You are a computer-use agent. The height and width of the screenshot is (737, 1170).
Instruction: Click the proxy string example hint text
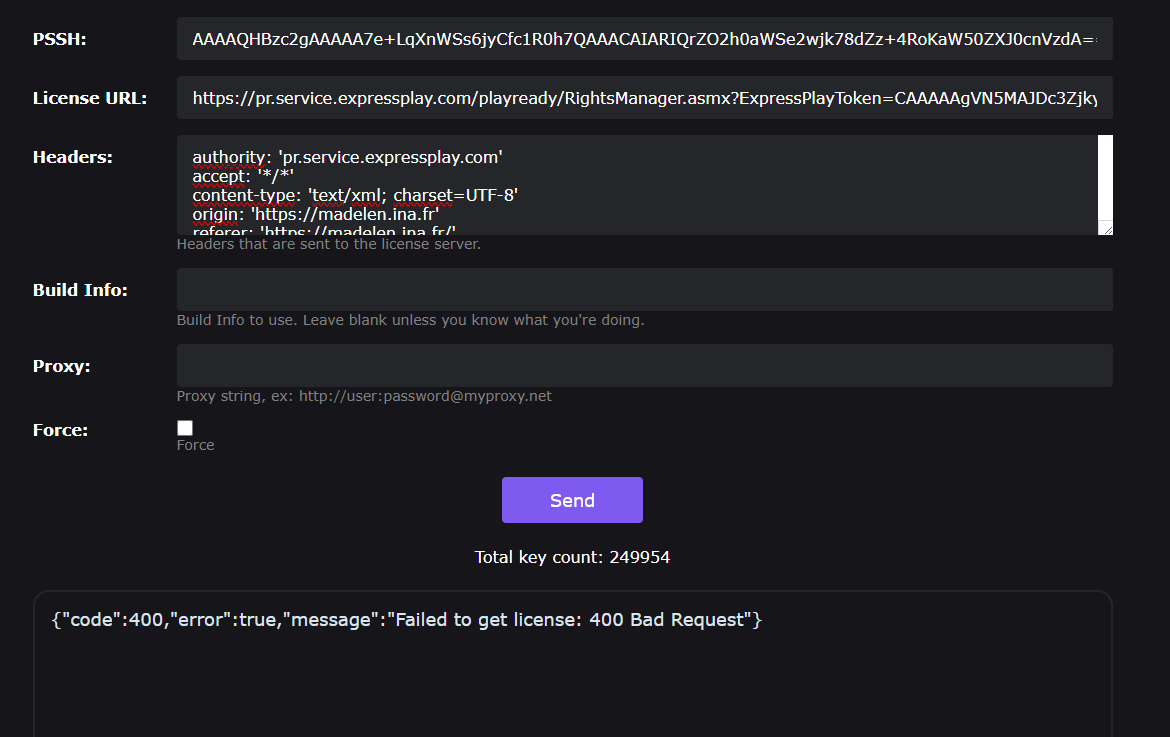click(364, 396)
